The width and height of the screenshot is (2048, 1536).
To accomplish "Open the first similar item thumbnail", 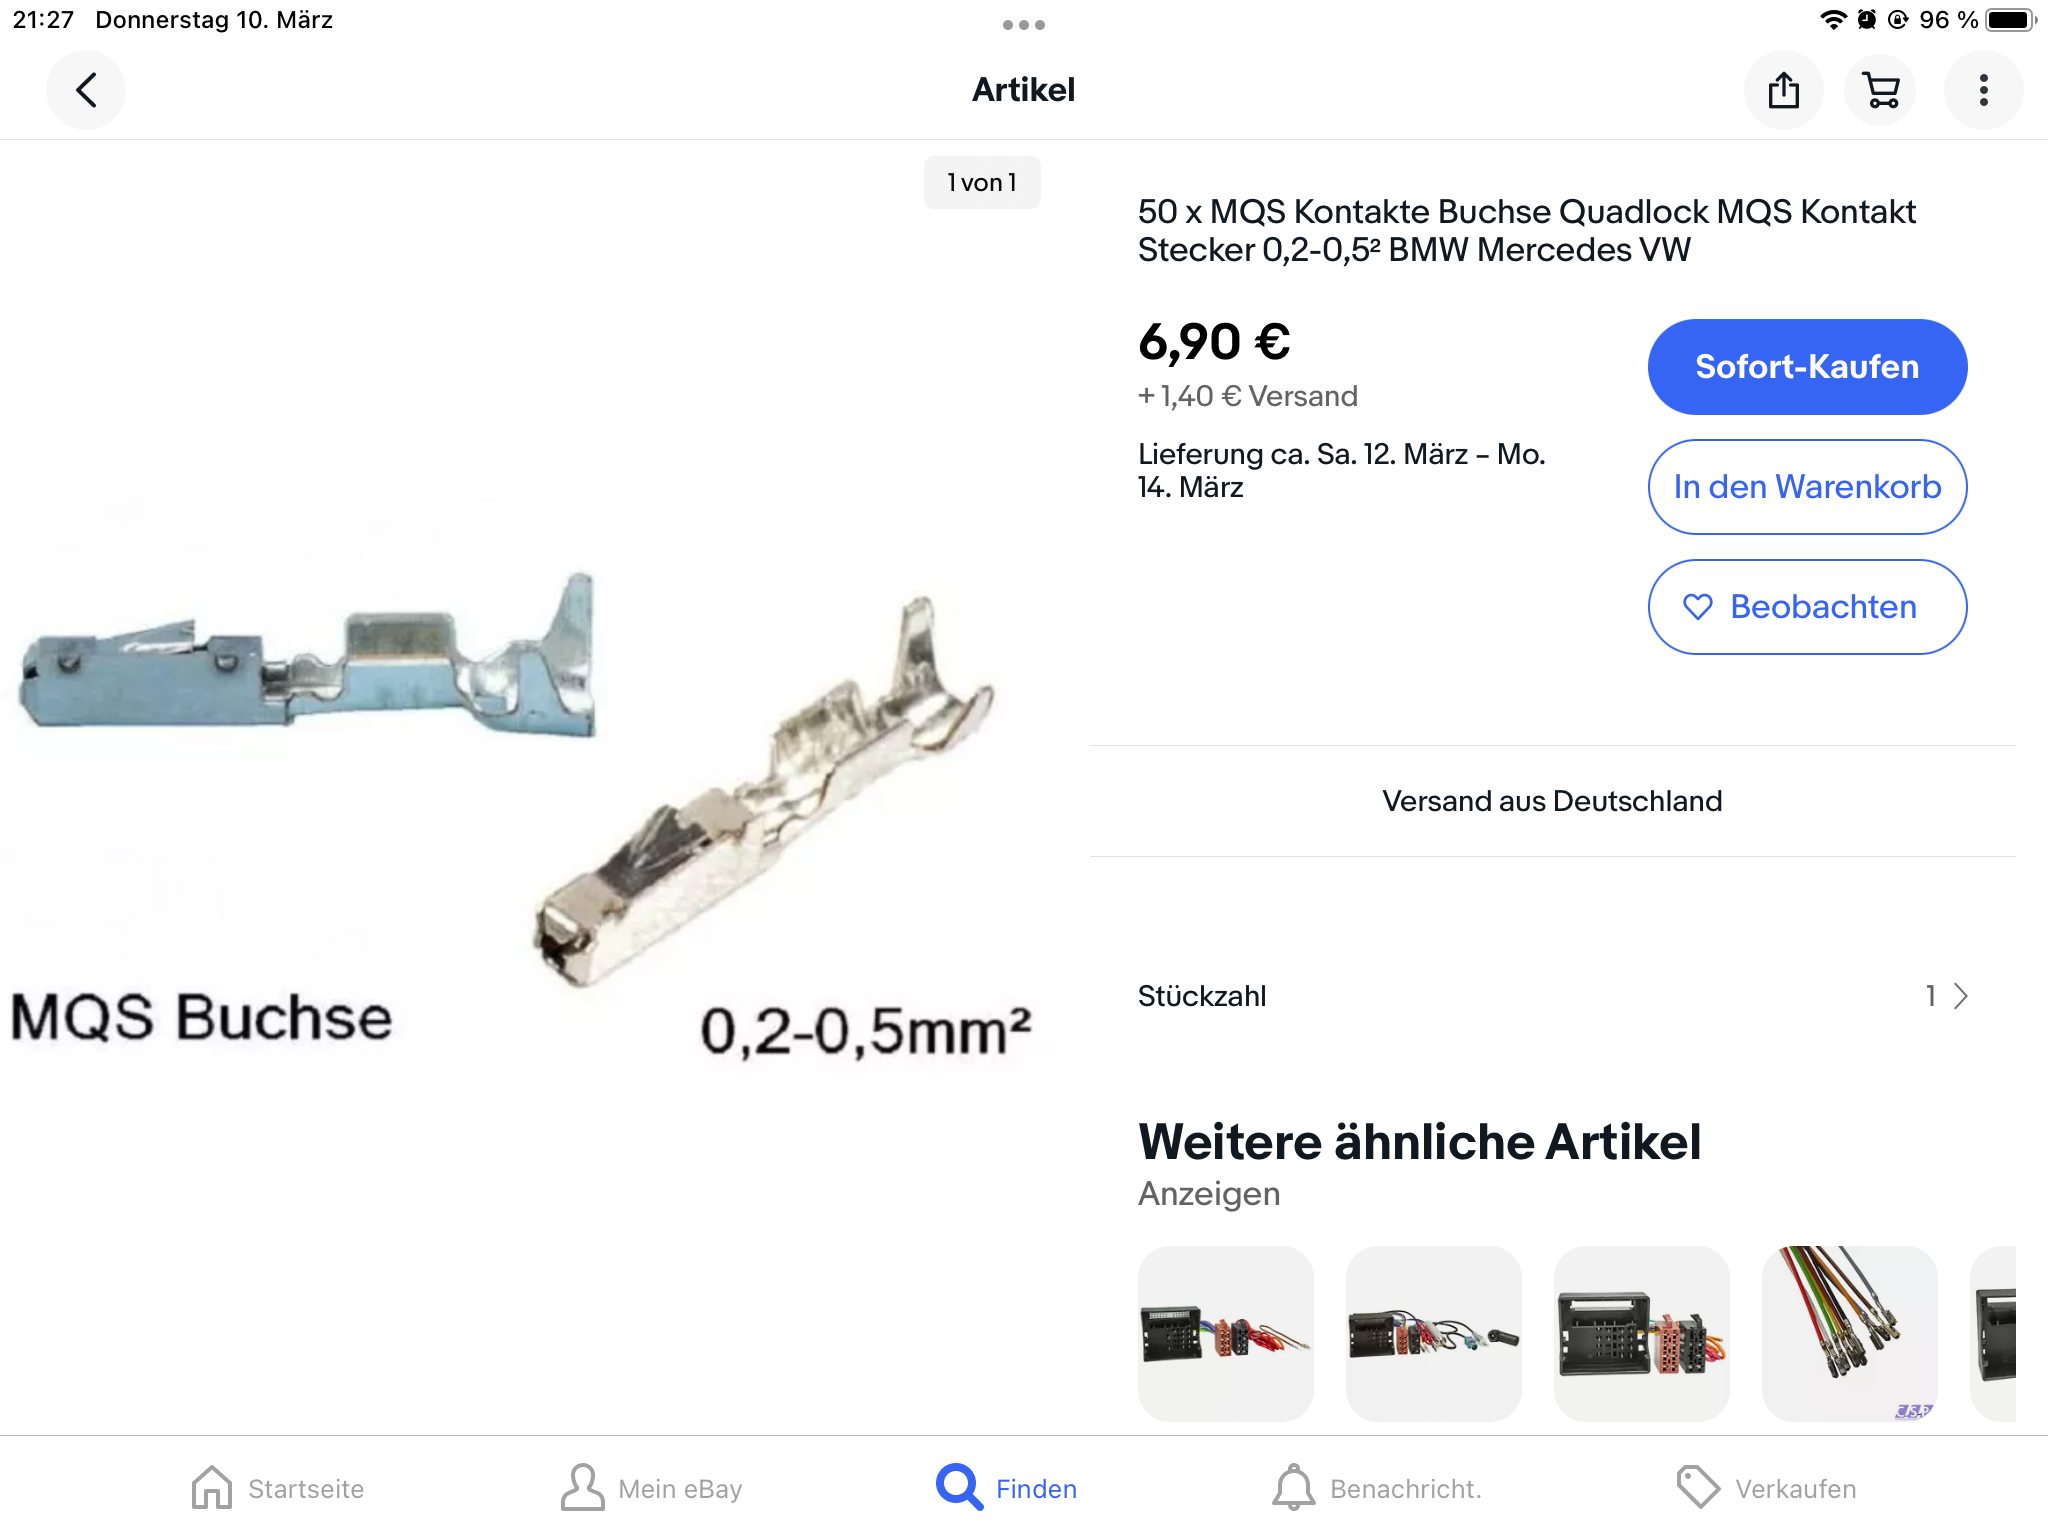I will click(1226, 1333).
